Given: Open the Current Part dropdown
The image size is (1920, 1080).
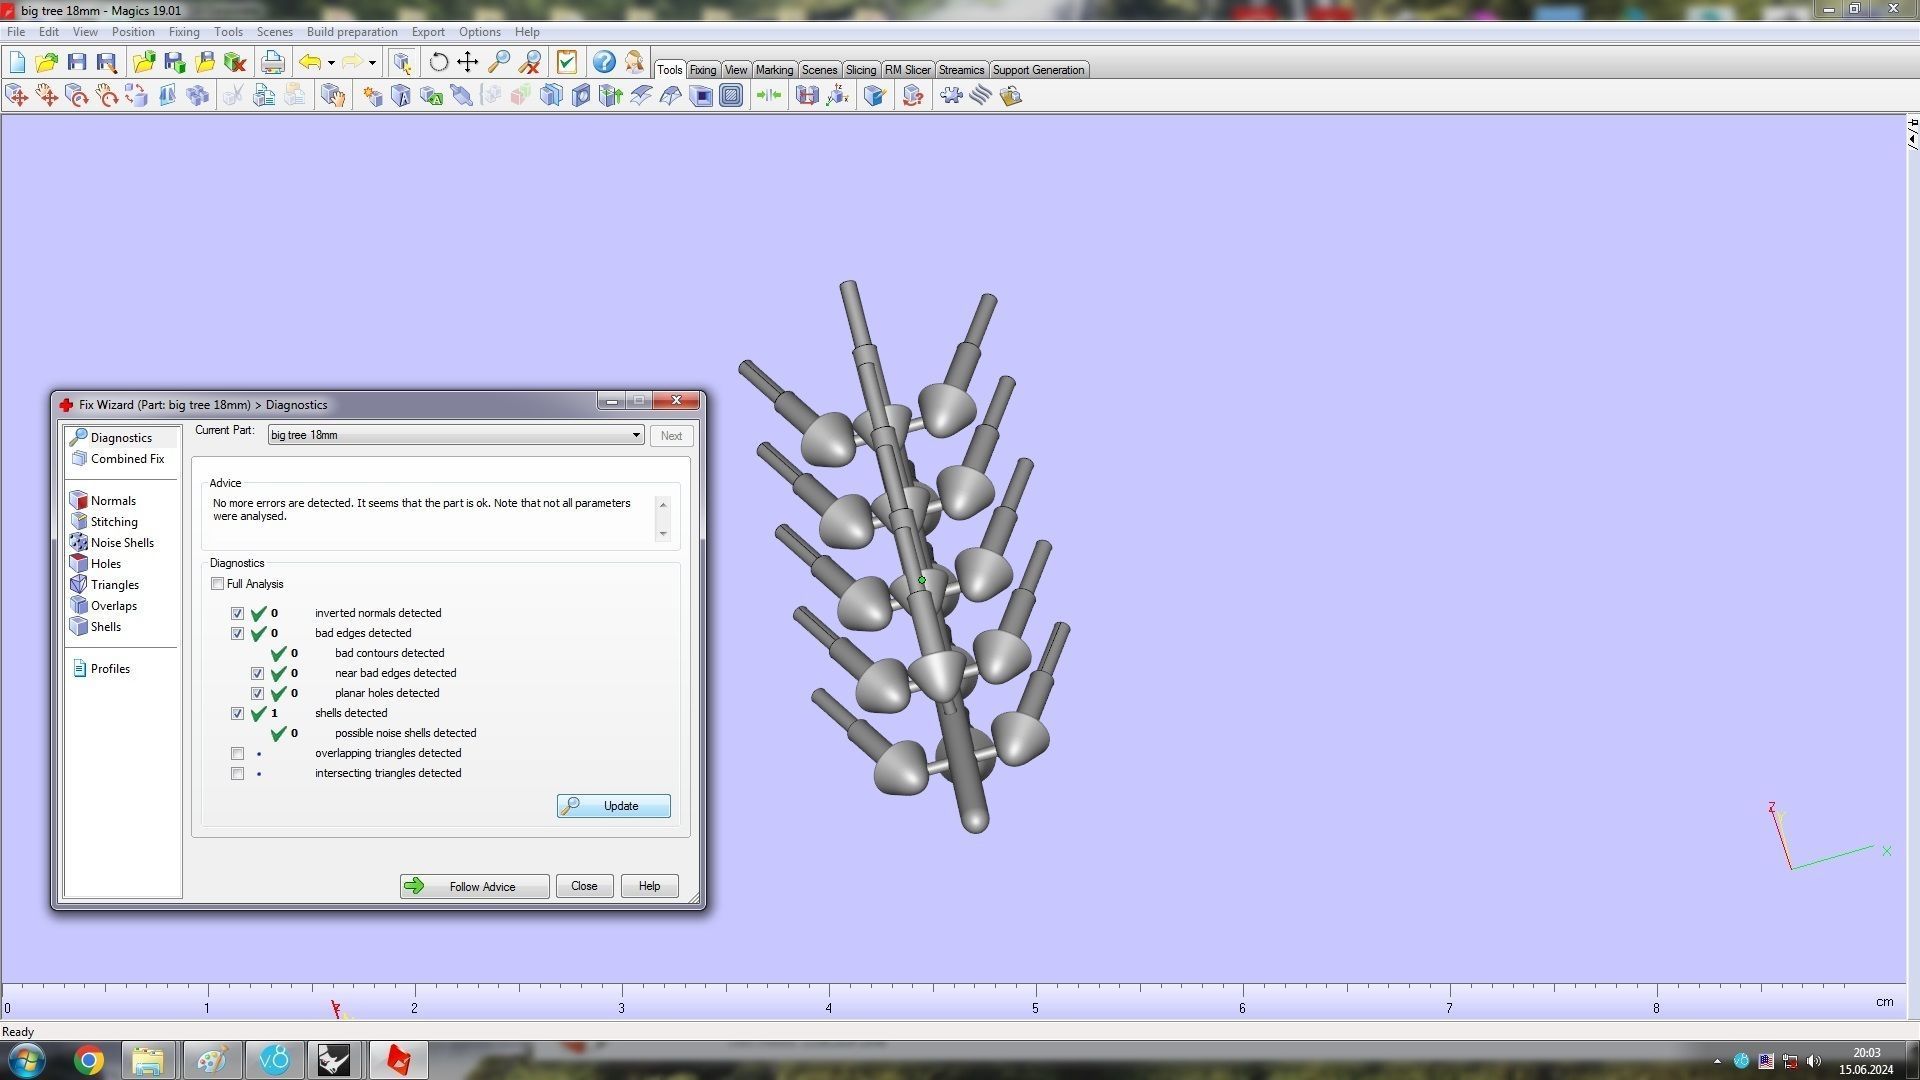Looking at the screenshot, I should click(635, 435).
